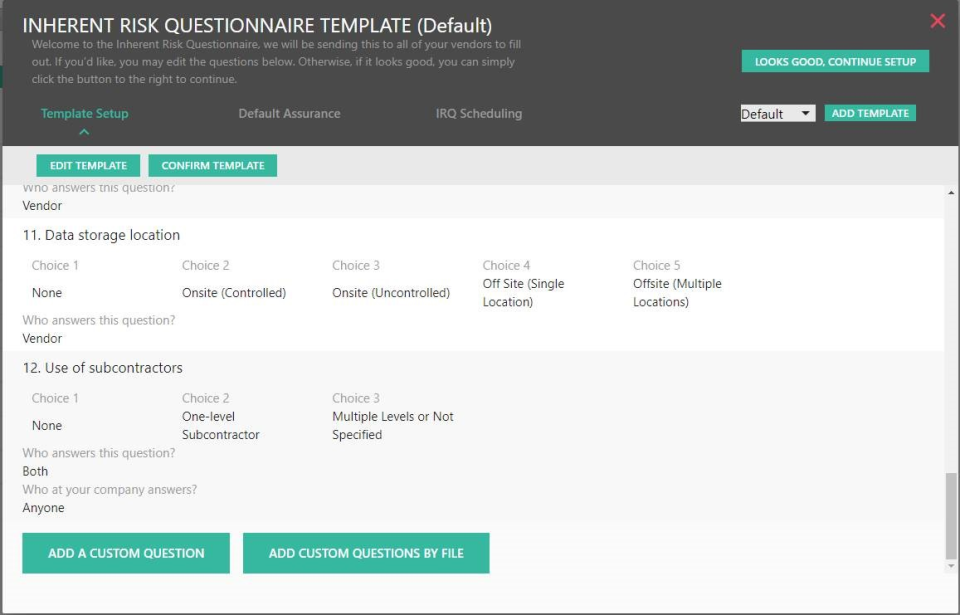960x615 pixels.
Task: Click ADD CUSTOM QUESTIONS BY FILE
Action: tap(366, 552)
